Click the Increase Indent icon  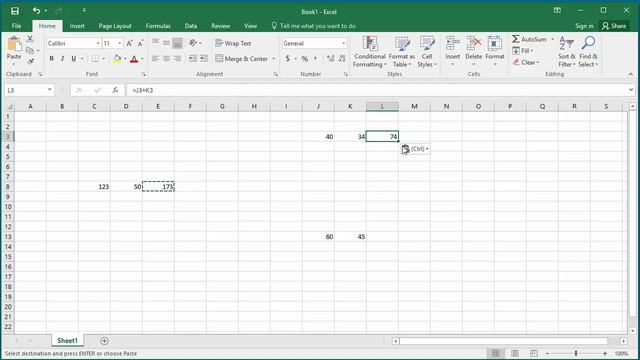pyautogui.click(x=204, y=59)
